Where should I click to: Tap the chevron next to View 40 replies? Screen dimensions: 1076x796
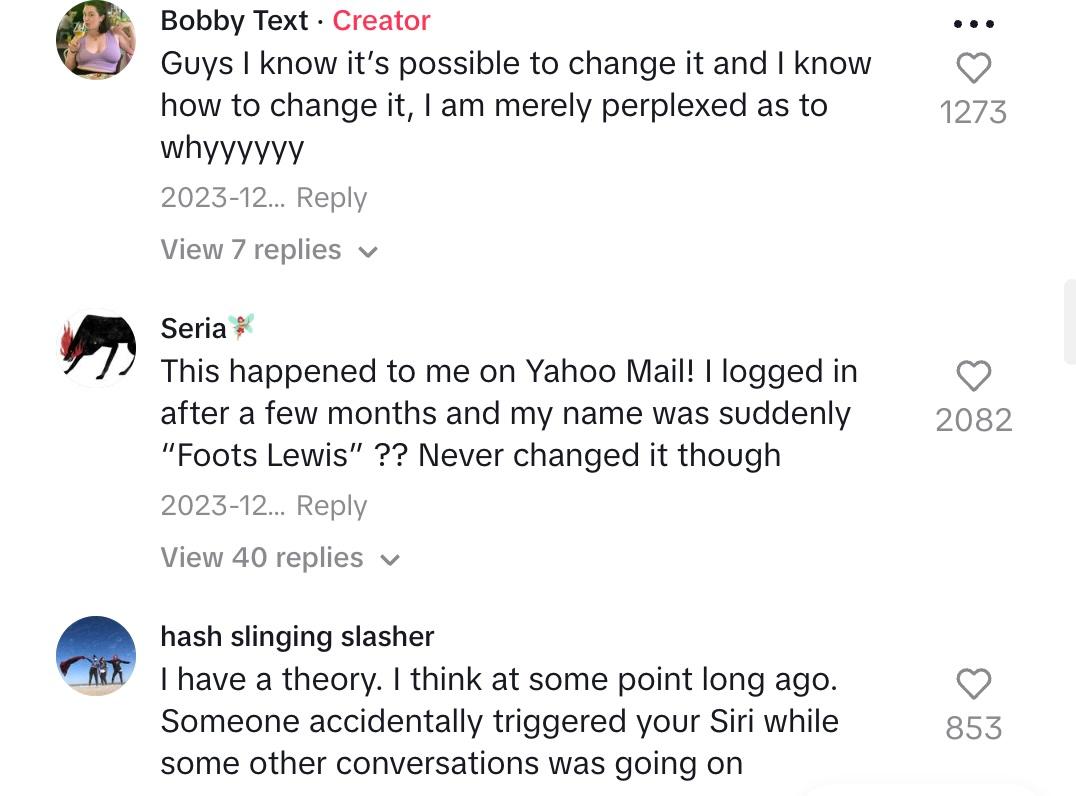(x=389, y=559)
